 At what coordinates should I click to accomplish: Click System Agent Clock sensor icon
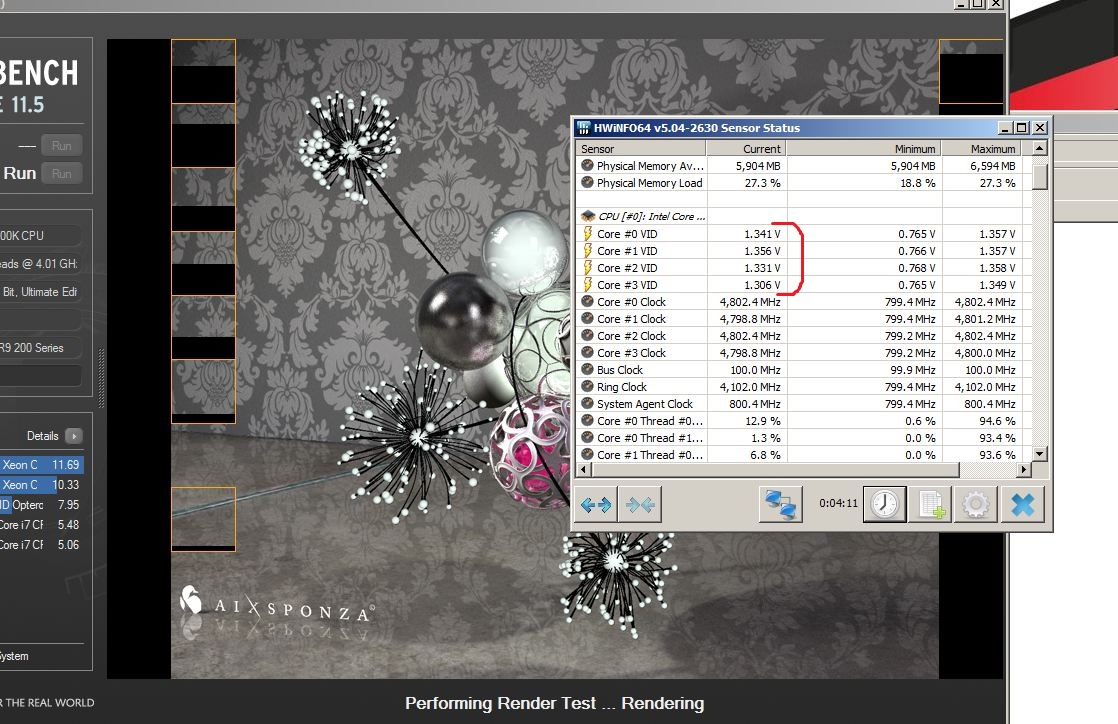(x=588, y=404)
